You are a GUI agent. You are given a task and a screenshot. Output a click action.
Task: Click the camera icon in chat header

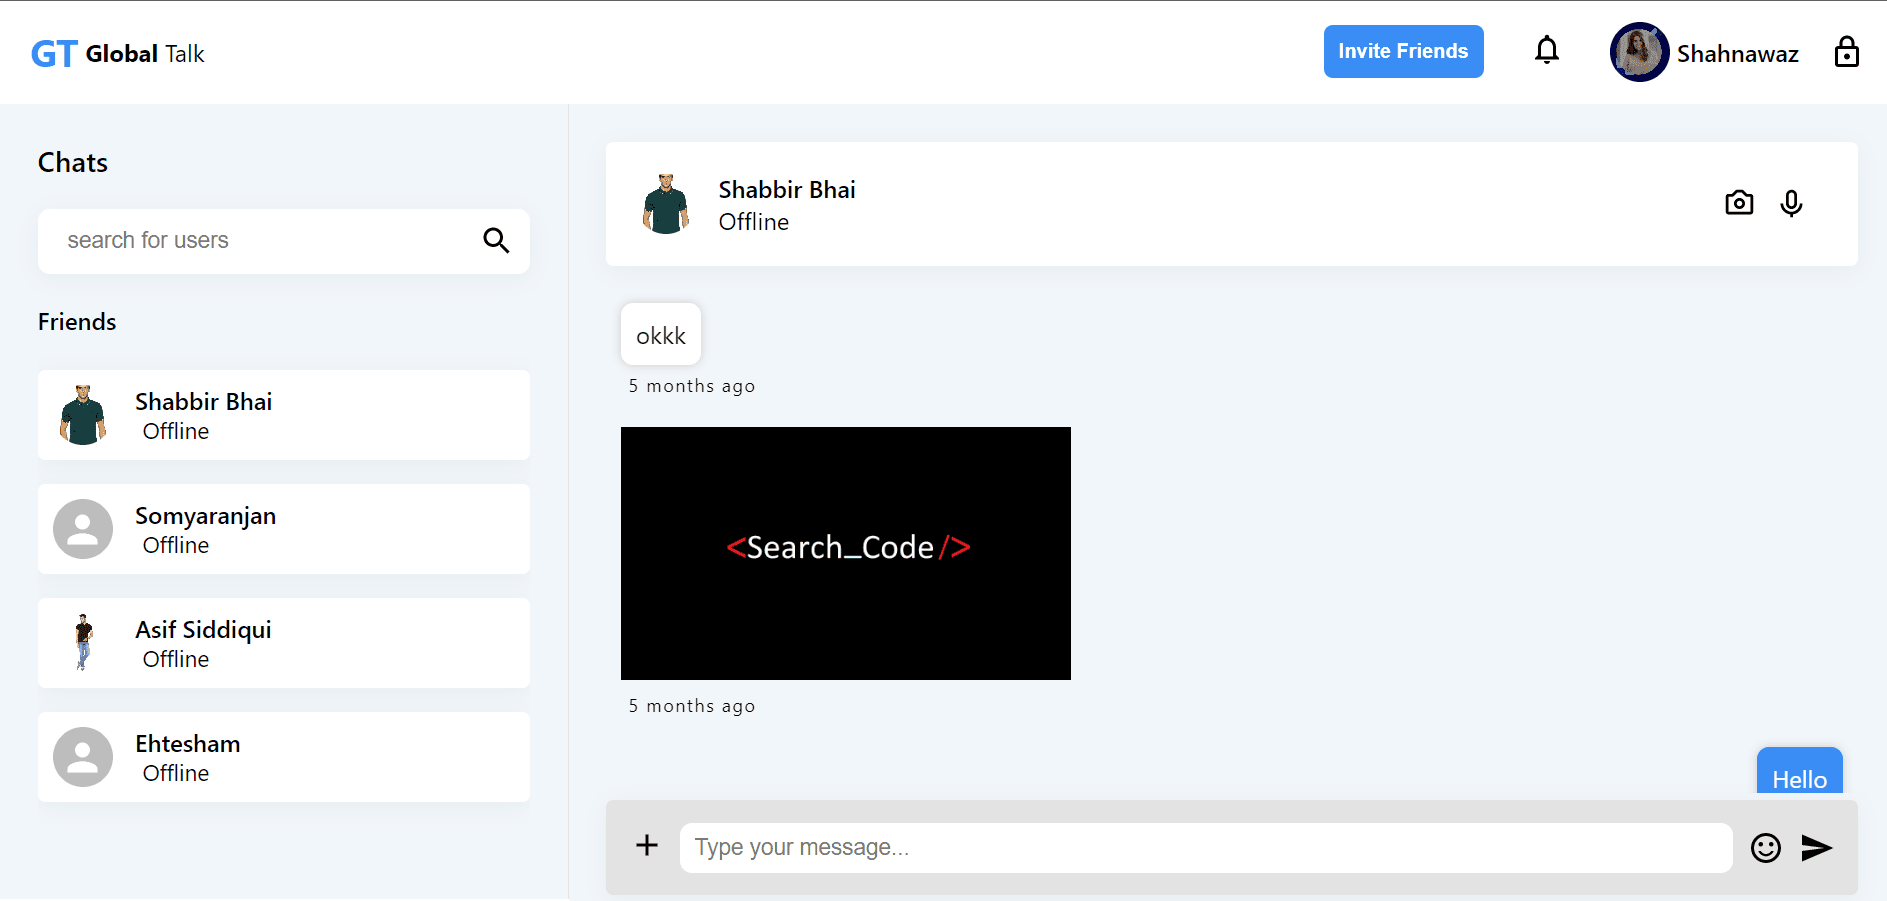[x=1739, y=203]
